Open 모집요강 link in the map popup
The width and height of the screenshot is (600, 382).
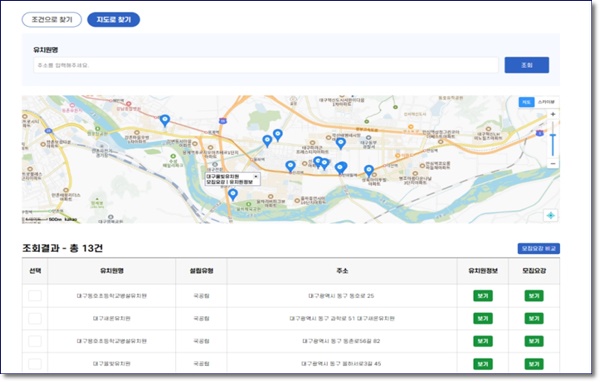pyautogui.click(x=216, y=182)
